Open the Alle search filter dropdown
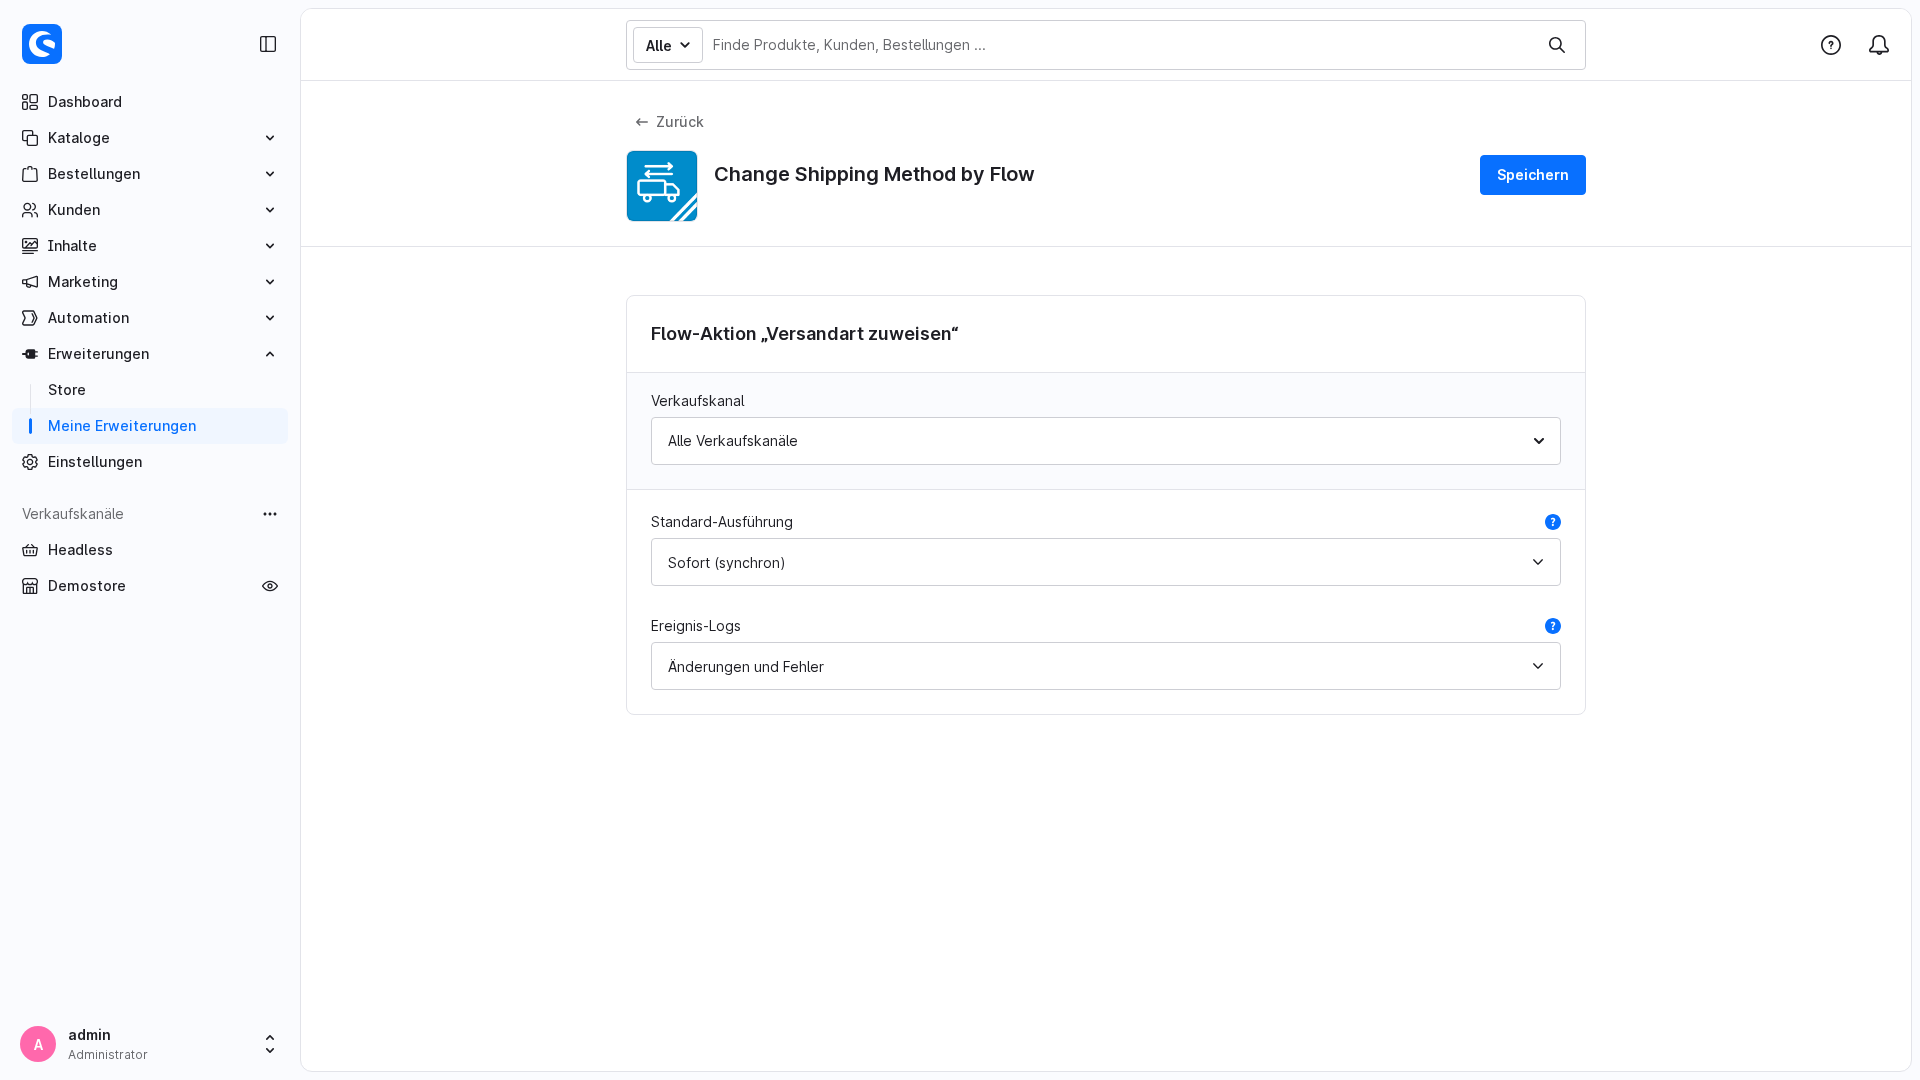1920x1080 pixels. [668, 45]
